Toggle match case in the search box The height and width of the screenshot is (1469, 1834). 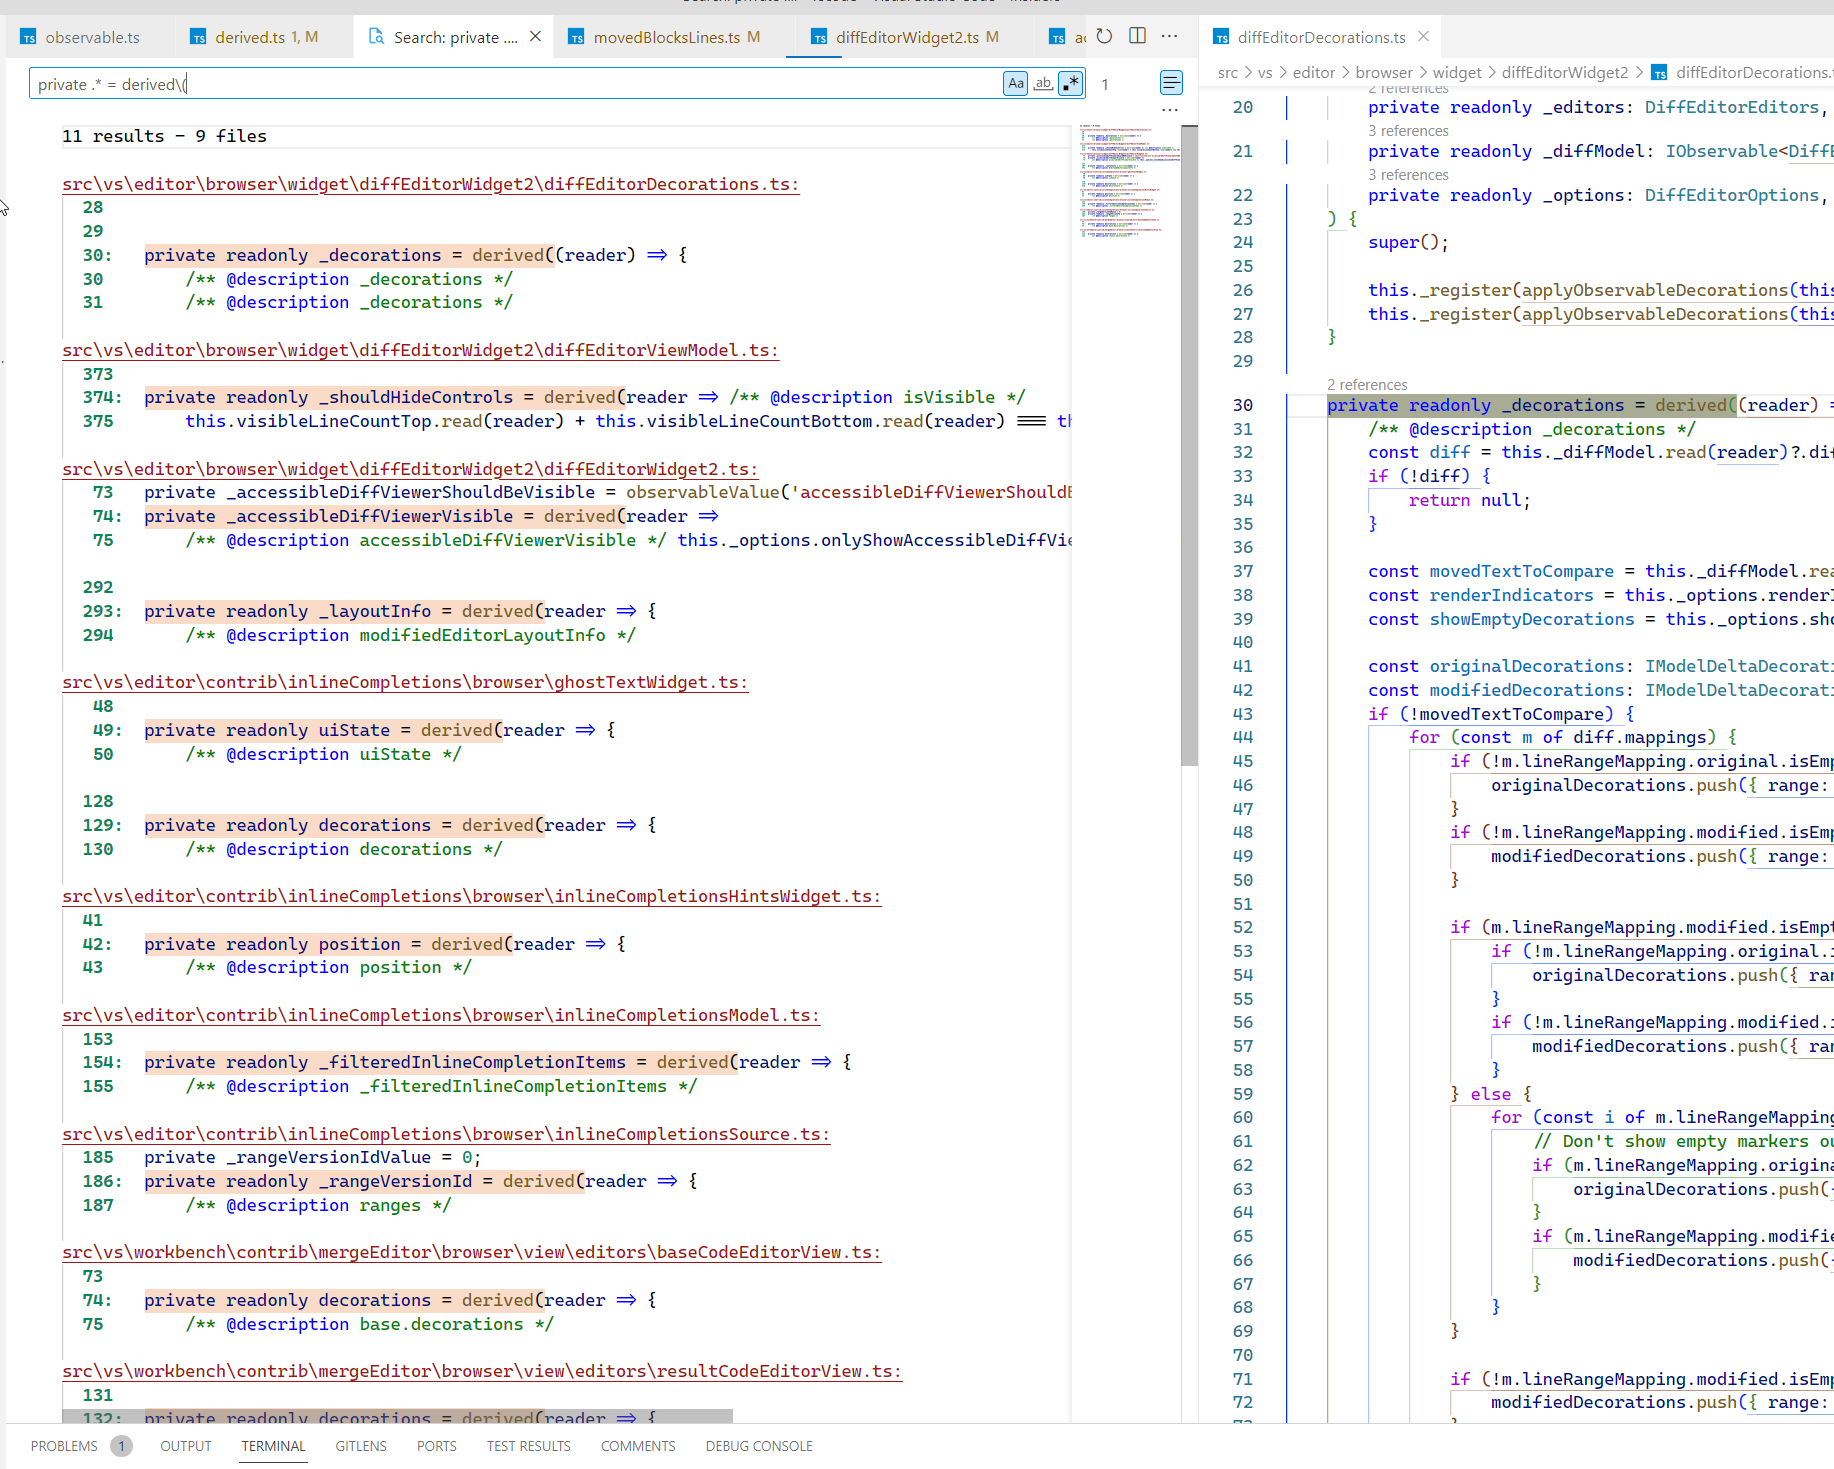pos(1015,83)
